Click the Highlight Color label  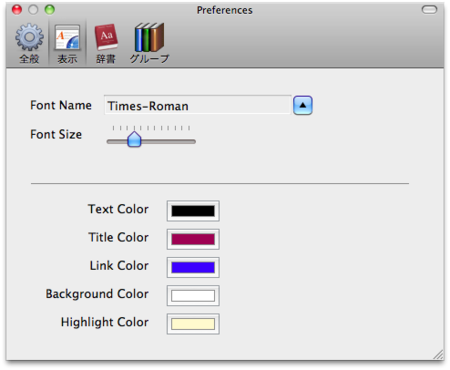[105, 322]
